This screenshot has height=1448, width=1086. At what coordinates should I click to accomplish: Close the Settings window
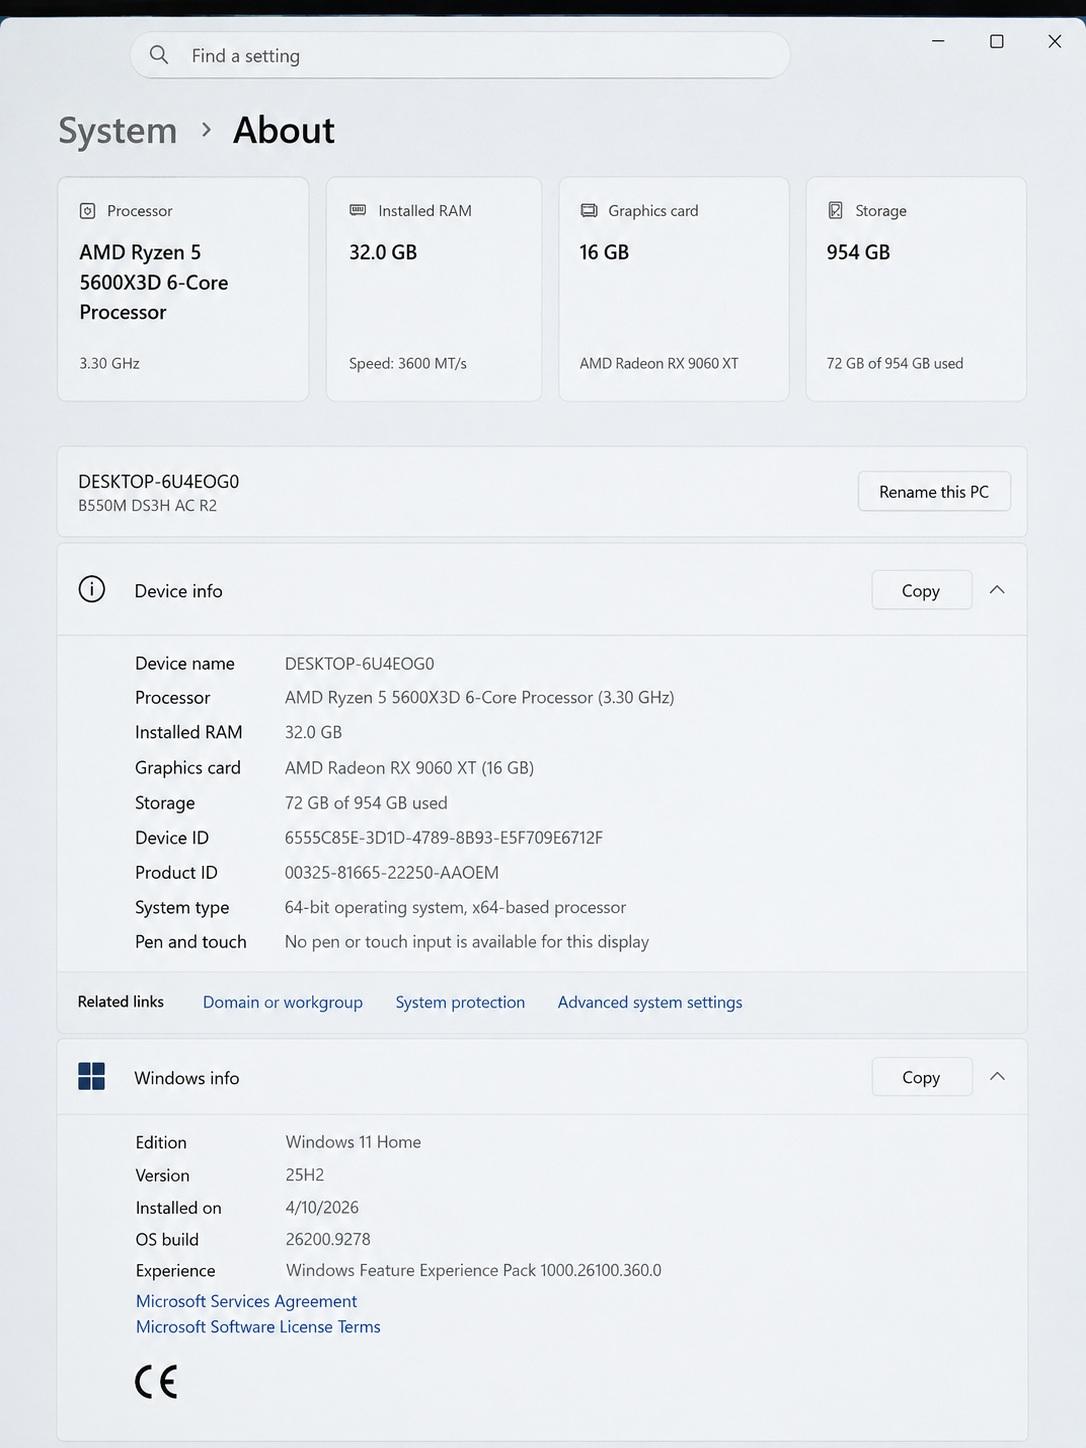coord(1055,41)
